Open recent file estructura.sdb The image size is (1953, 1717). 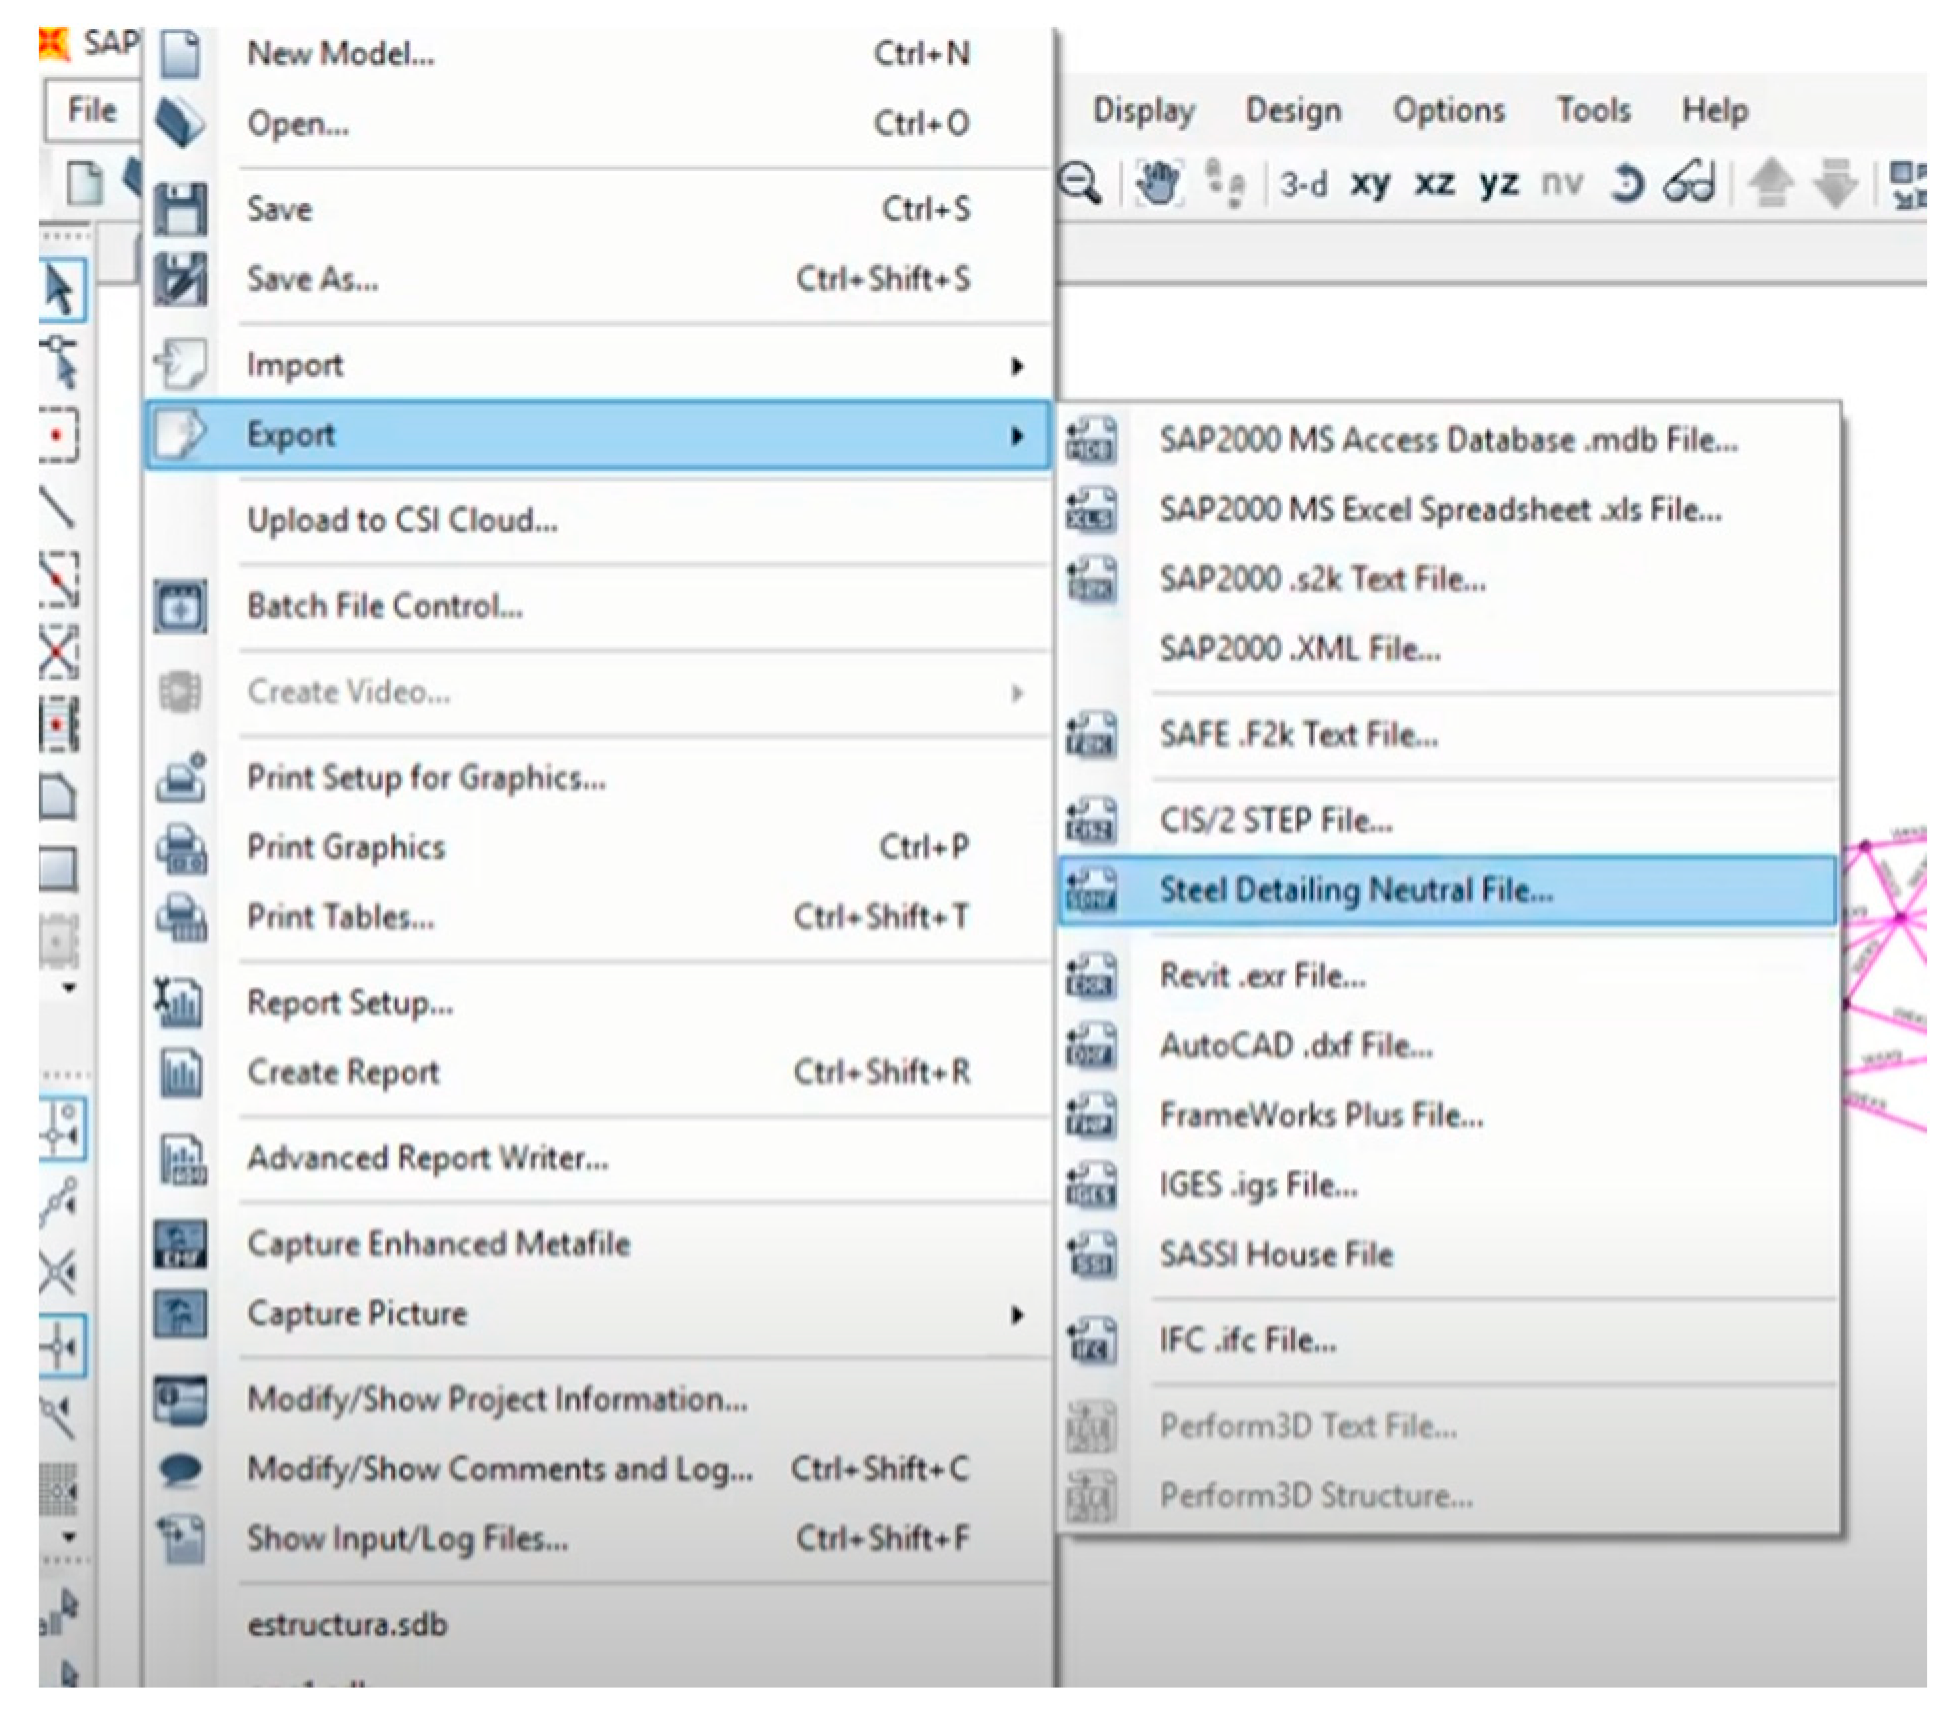[x=347, y=1624]
